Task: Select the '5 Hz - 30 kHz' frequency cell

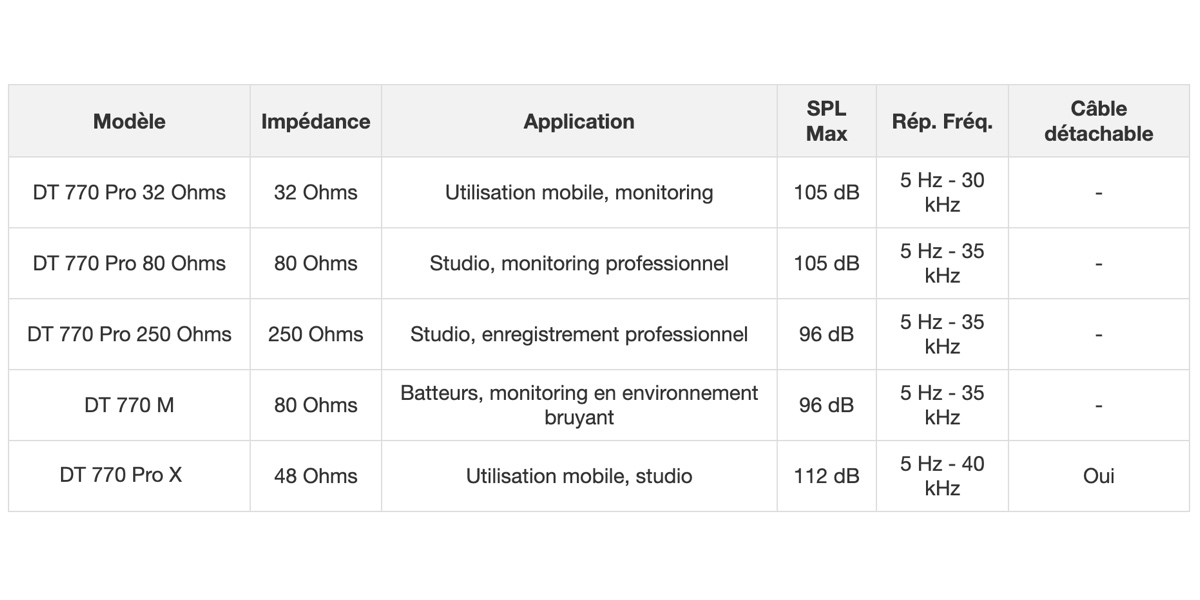Action: [942, 192]
